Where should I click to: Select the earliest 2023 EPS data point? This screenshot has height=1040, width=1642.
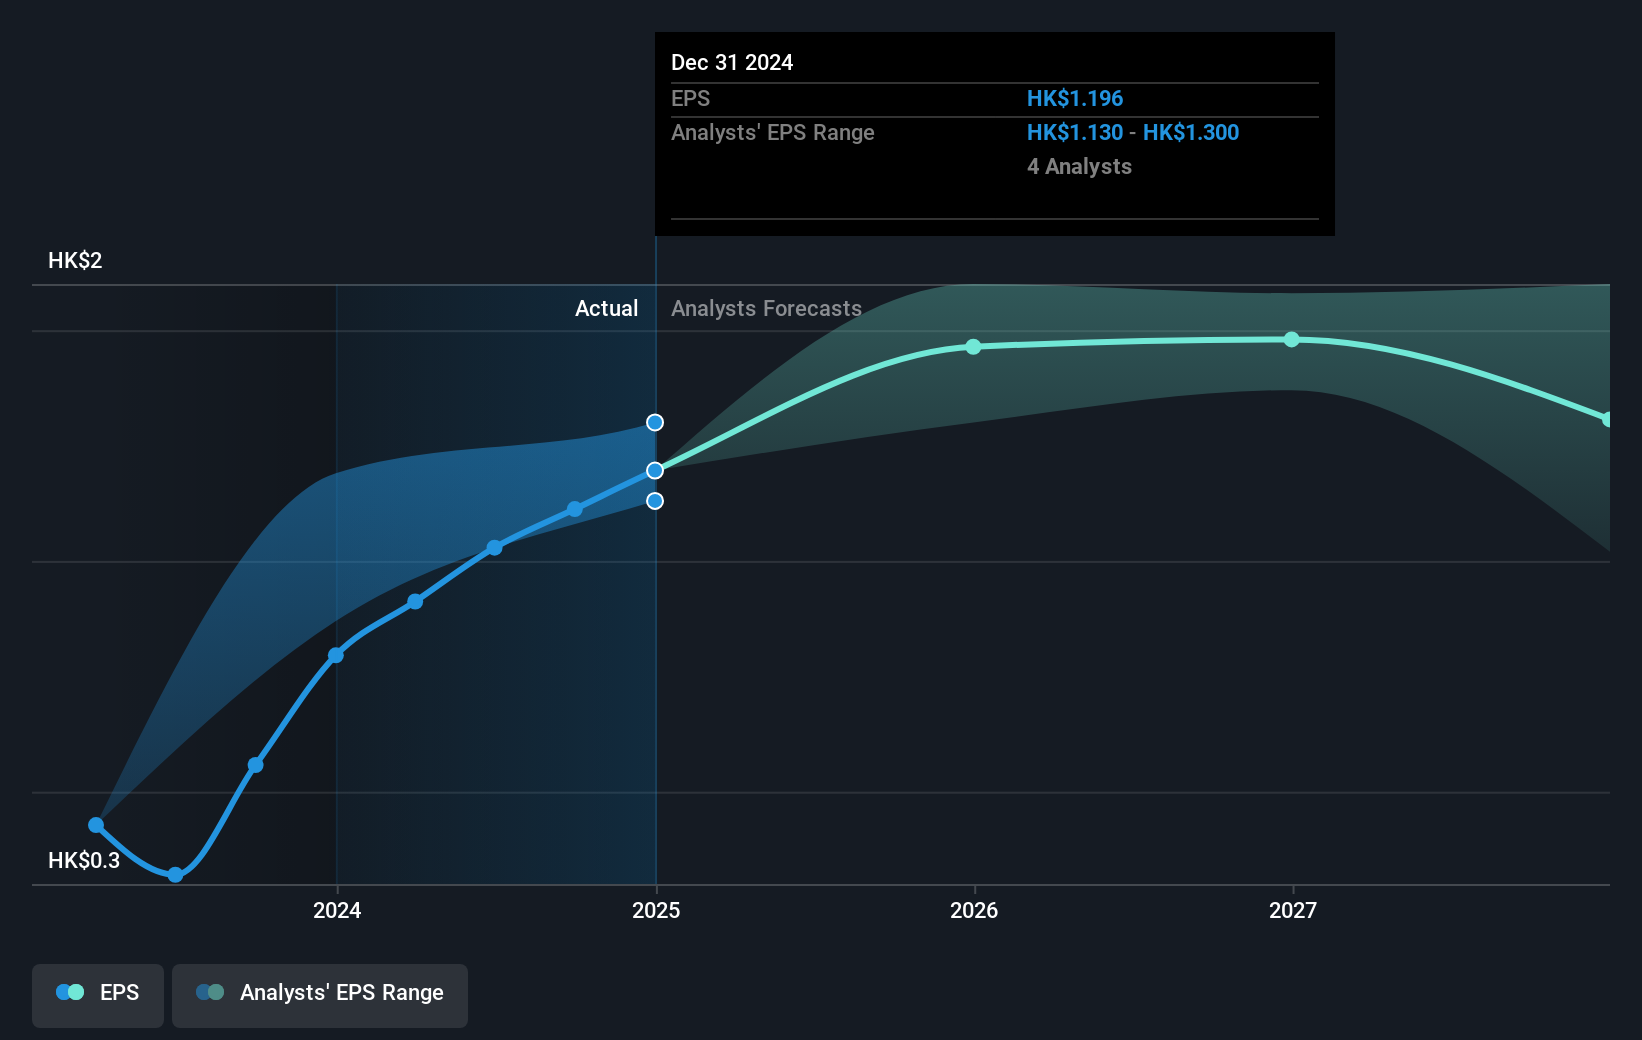click(95, 825)
